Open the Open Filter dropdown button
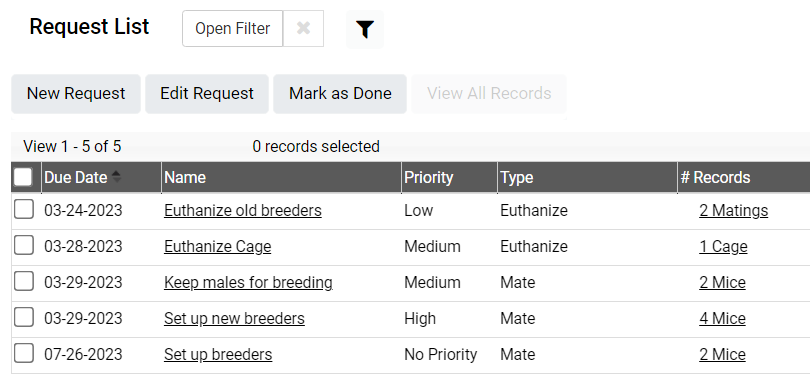This screenshot has height=384, width=810. 232,28
